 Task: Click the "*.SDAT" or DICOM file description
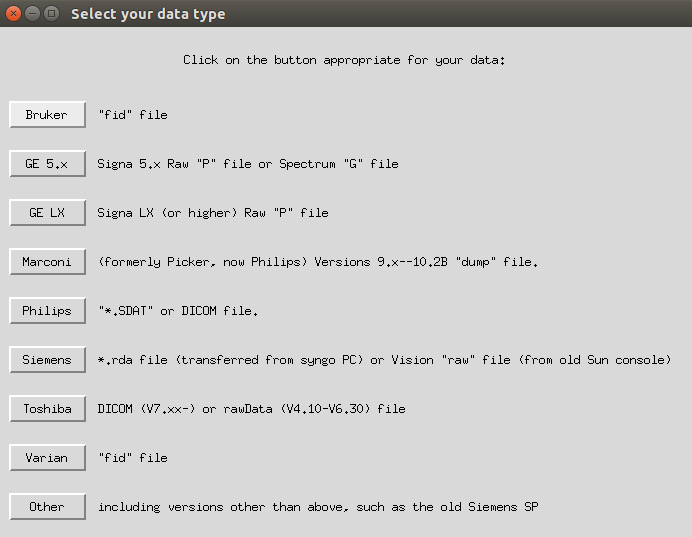pos(178,311)
